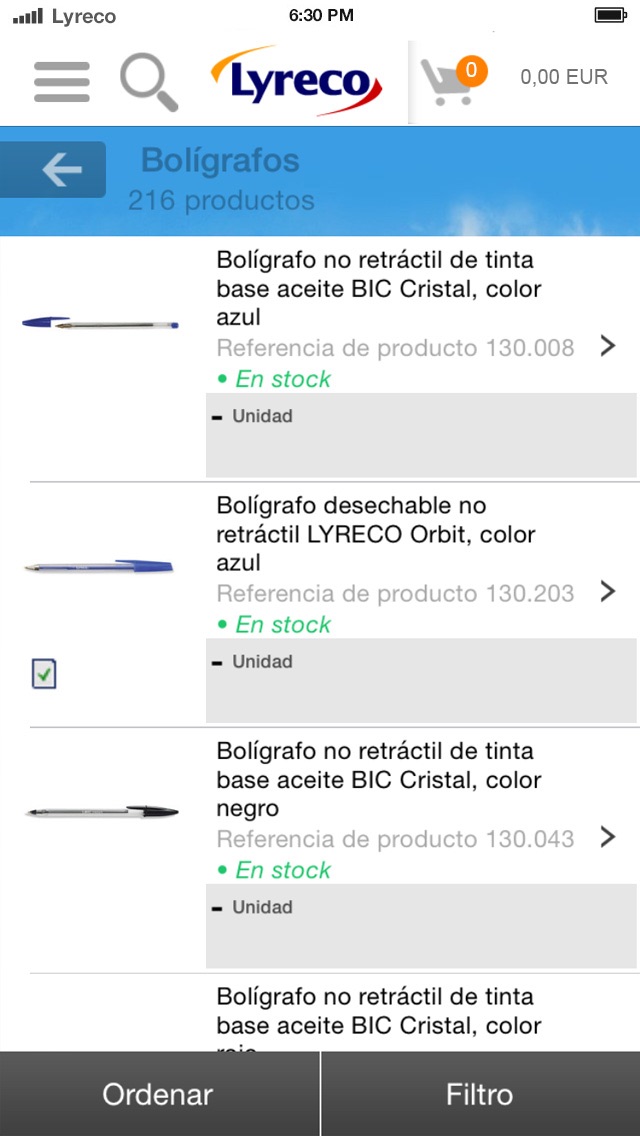The image size is (640, 1136).
Task: Tap the cart total 0,00 EUR
Action: (x=564, y=77)
